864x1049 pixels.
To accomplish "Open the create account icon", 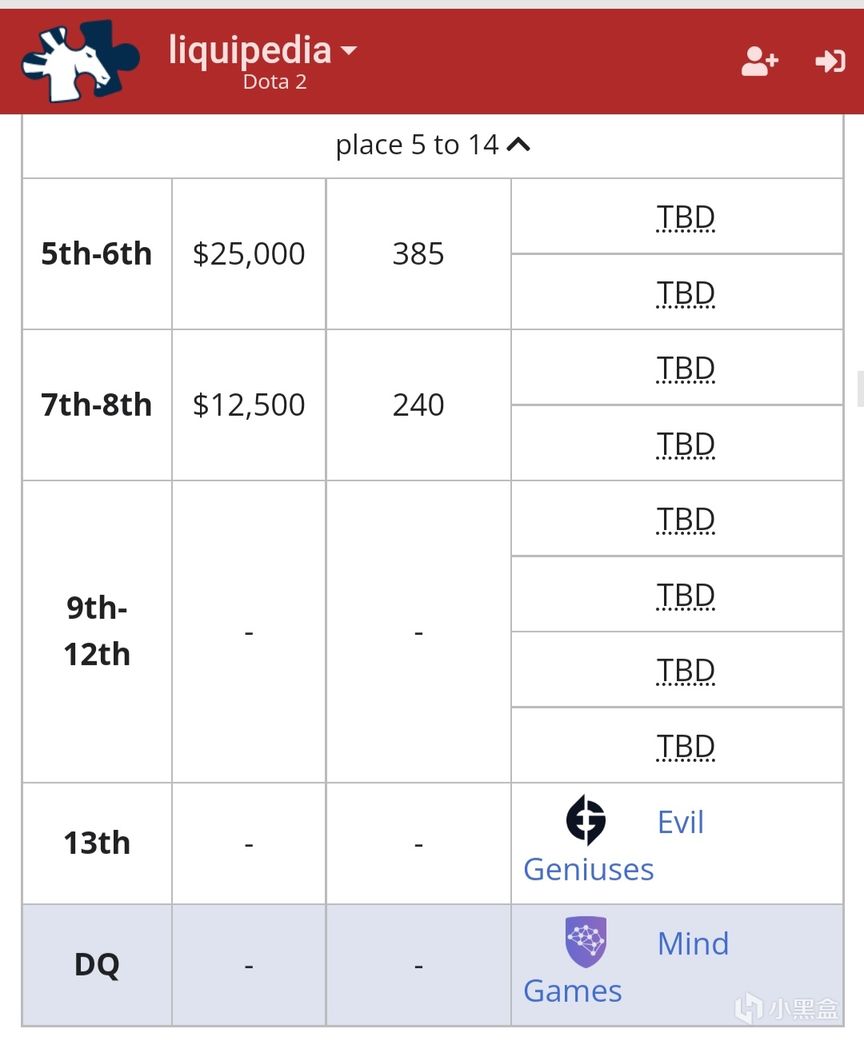I will (760, 61).
